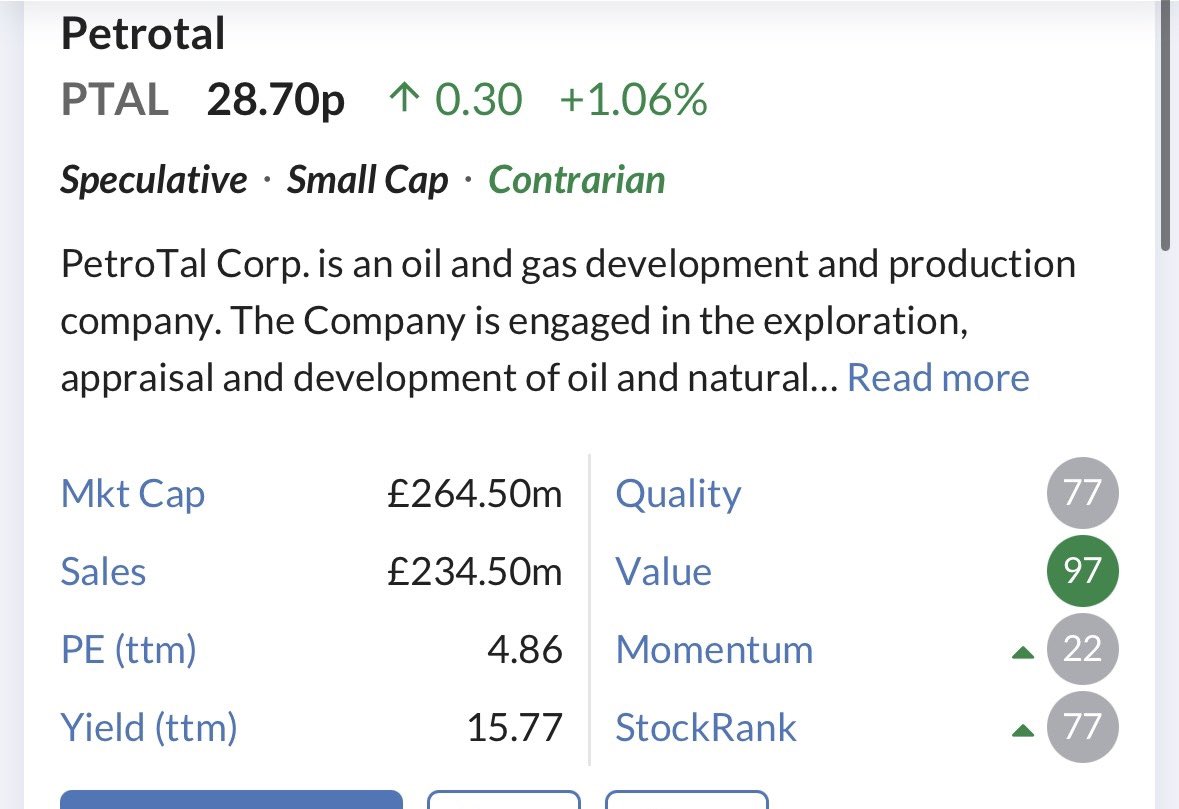Click the Speculative risk rating label

click(153, 180)
